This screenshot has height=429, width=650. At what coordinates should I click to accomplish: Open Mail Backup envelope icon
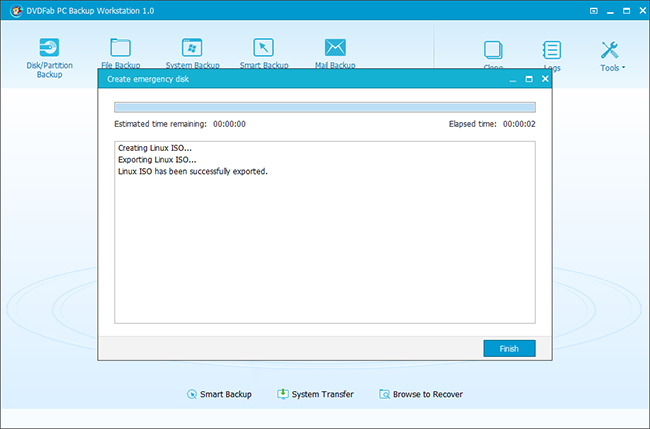click(x=335, y=48)
